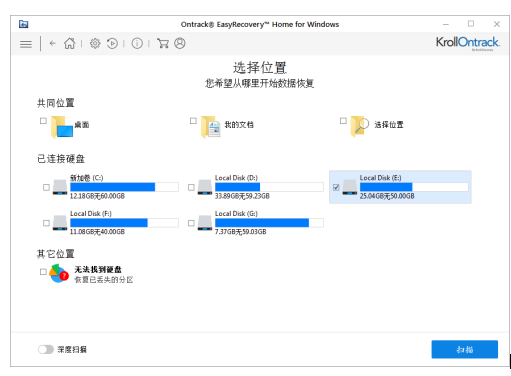Select the 选择位置 folder search icon
511x376 pixels.
click(360, 127)
